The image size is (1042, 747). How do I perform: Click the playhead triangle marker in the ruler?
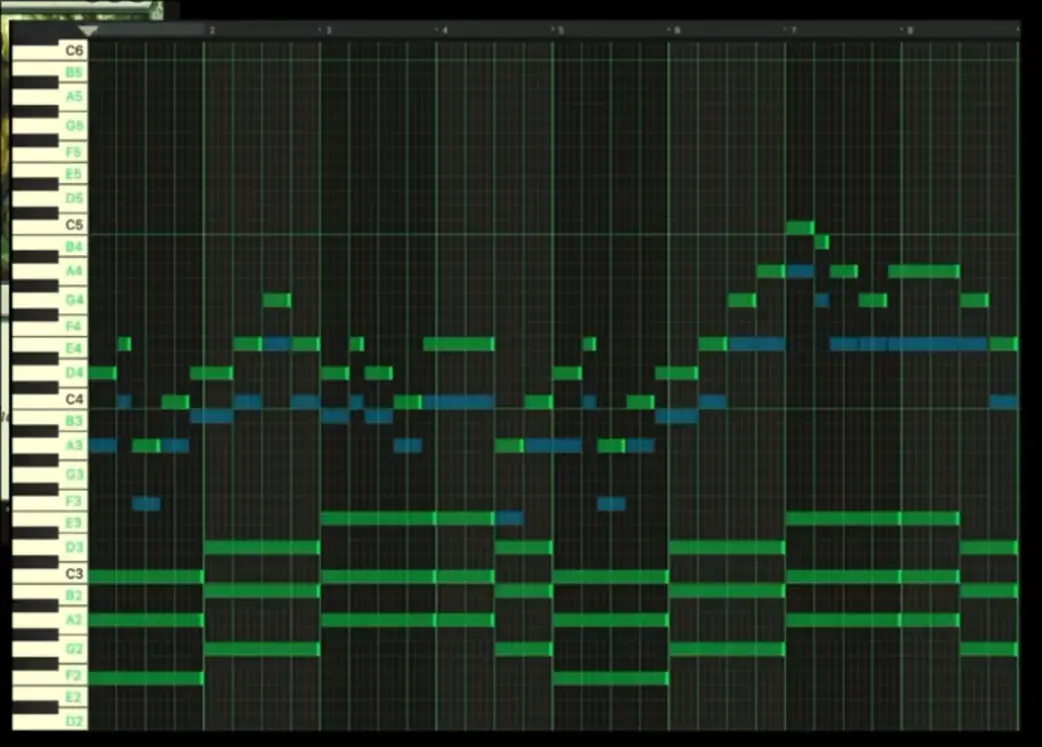(x=89, y=32)
